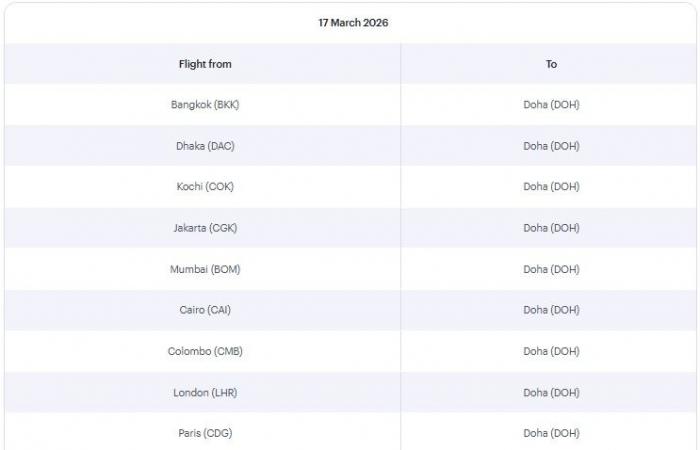700x450 pixels.
Task: Select the Cairo (CAI) cell
Action: pos(205,310)
